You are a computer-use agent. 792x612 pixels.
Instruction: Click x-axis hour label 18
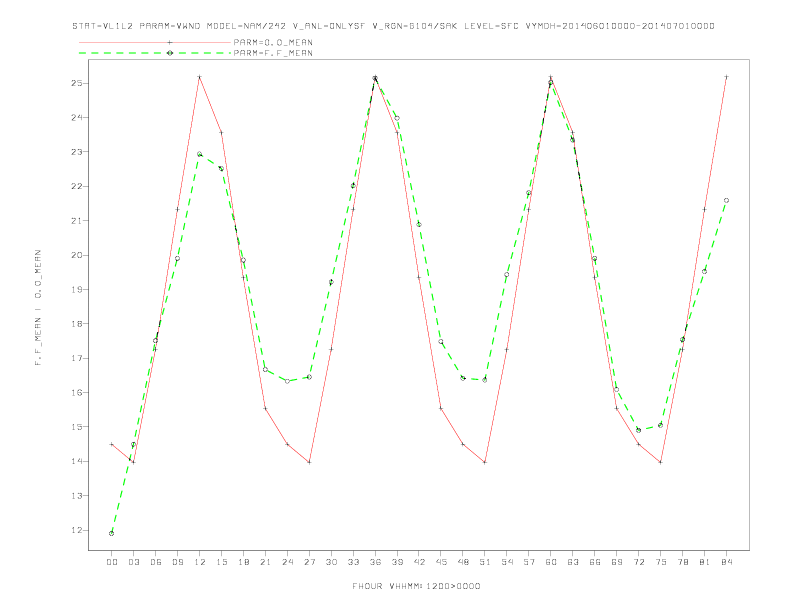243,562
